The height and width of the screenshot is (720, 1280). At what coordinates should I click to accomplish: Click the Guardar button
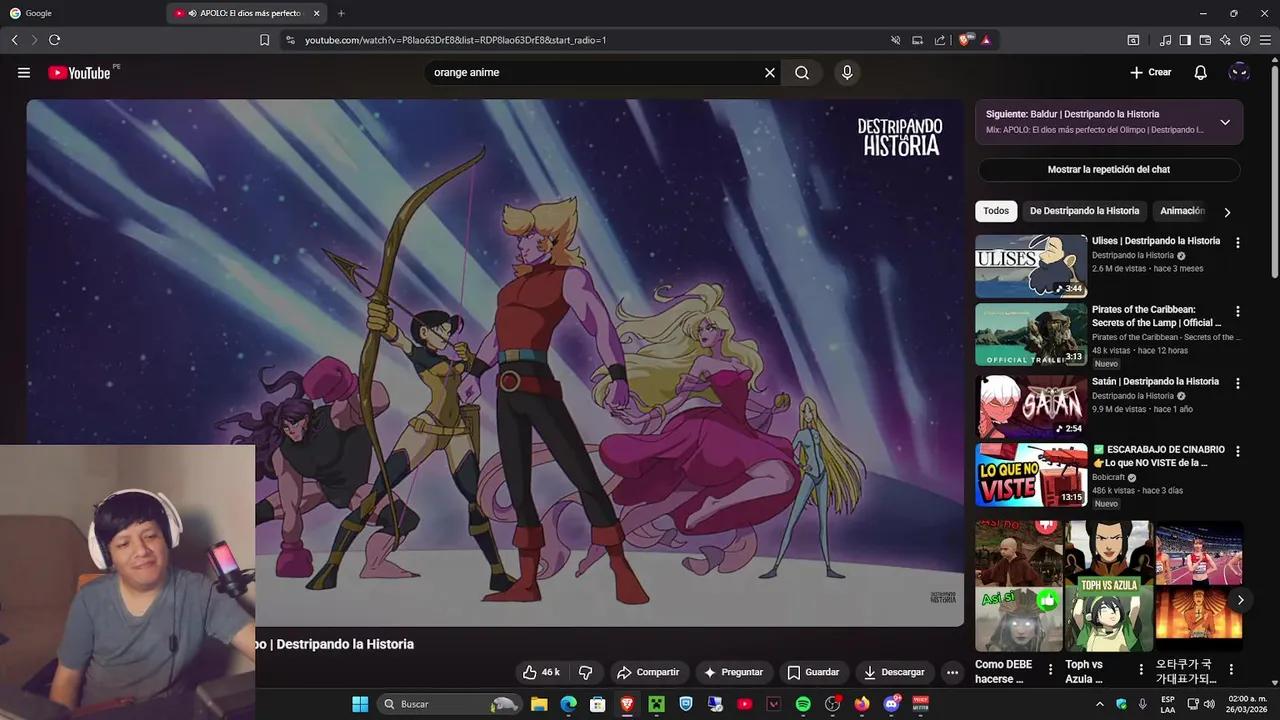[813, 672]
